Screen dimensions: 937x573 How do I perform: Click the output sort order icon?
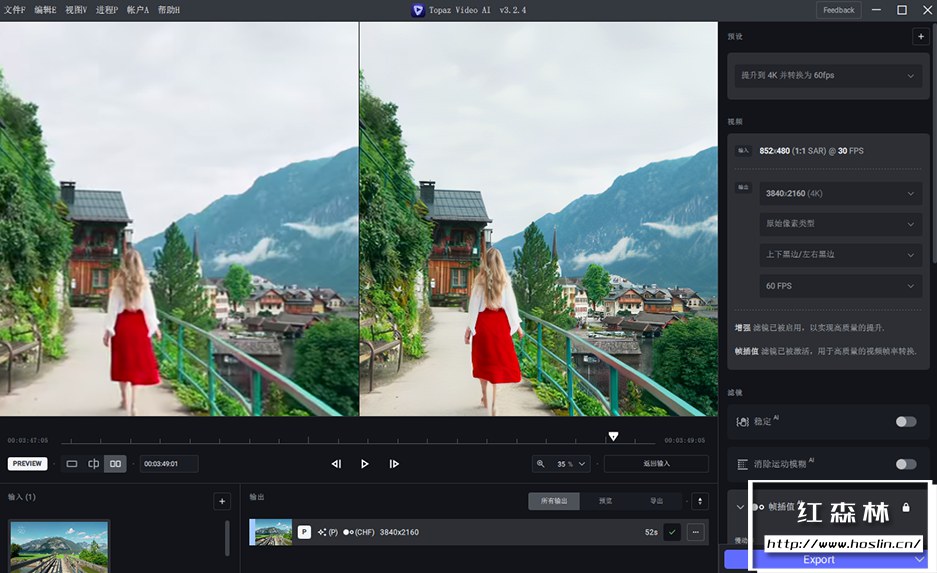pos(699,501)
